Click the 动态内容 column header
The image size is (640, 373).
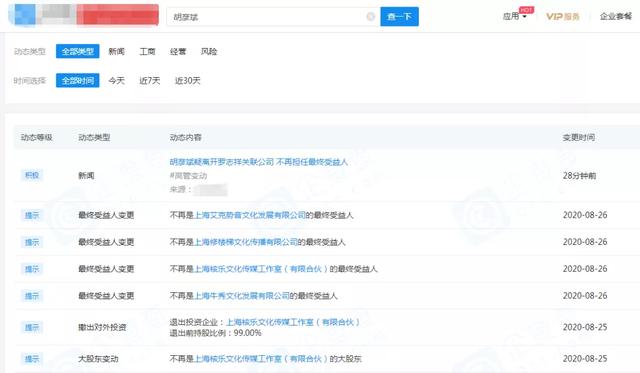(x=186, y=138)
